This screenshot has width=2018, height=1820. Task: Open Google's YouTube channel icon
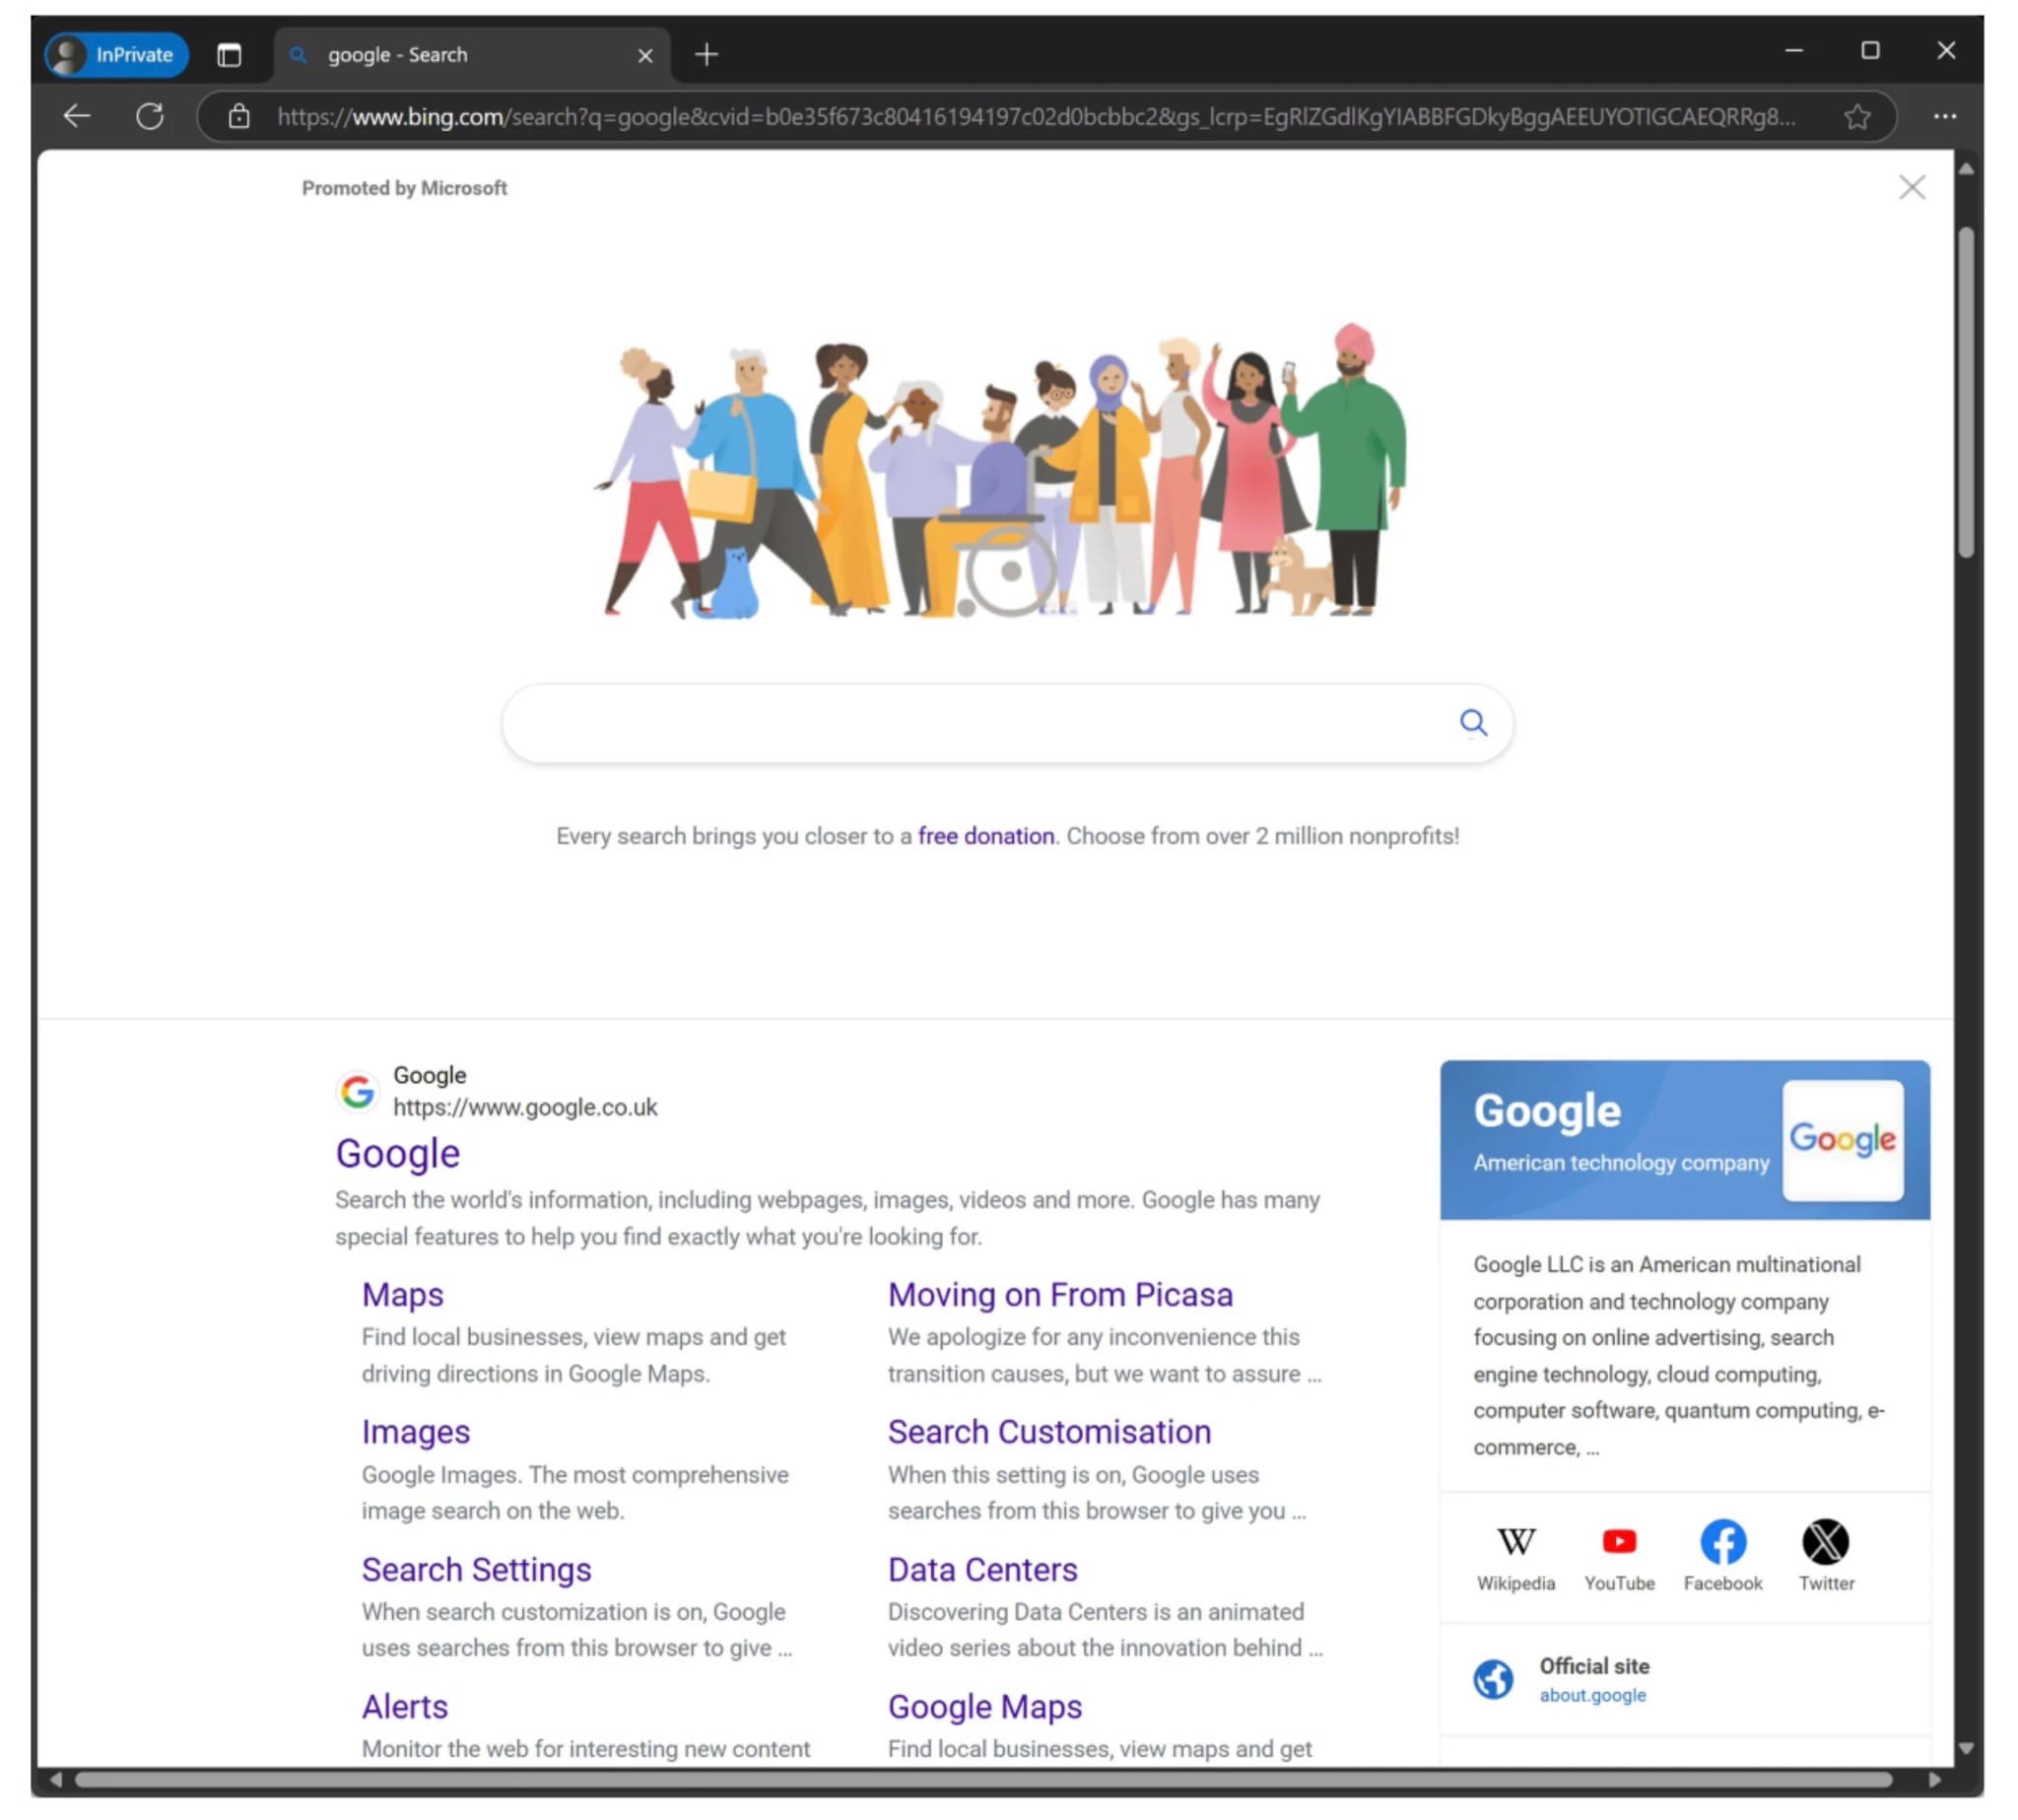(1620, 1543)
